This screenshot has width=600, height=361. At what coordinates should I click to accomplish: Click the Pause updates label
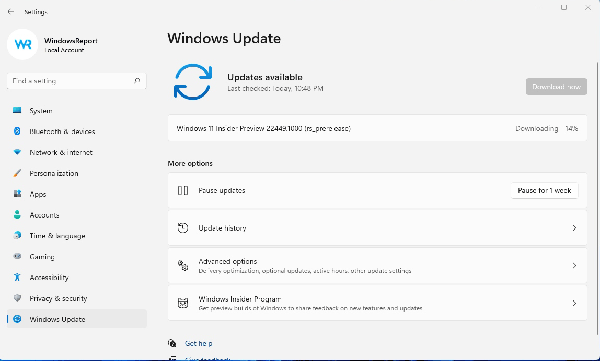[222, 190]
